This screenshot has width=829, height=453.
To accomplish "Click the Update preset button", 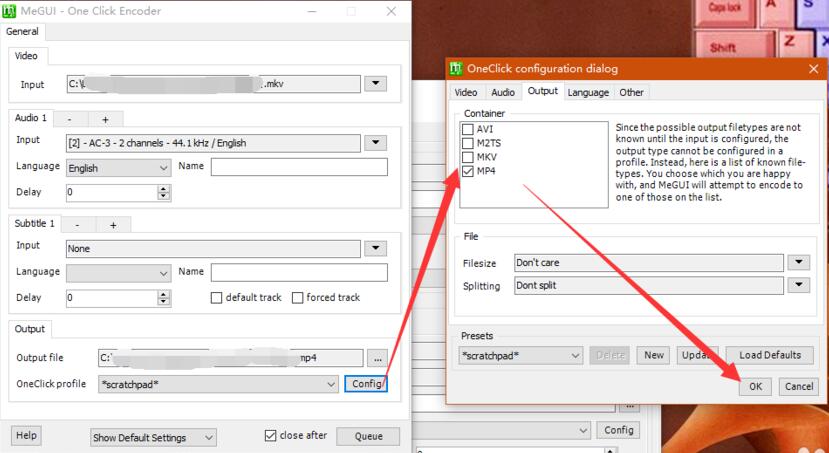I will (697, 355).
